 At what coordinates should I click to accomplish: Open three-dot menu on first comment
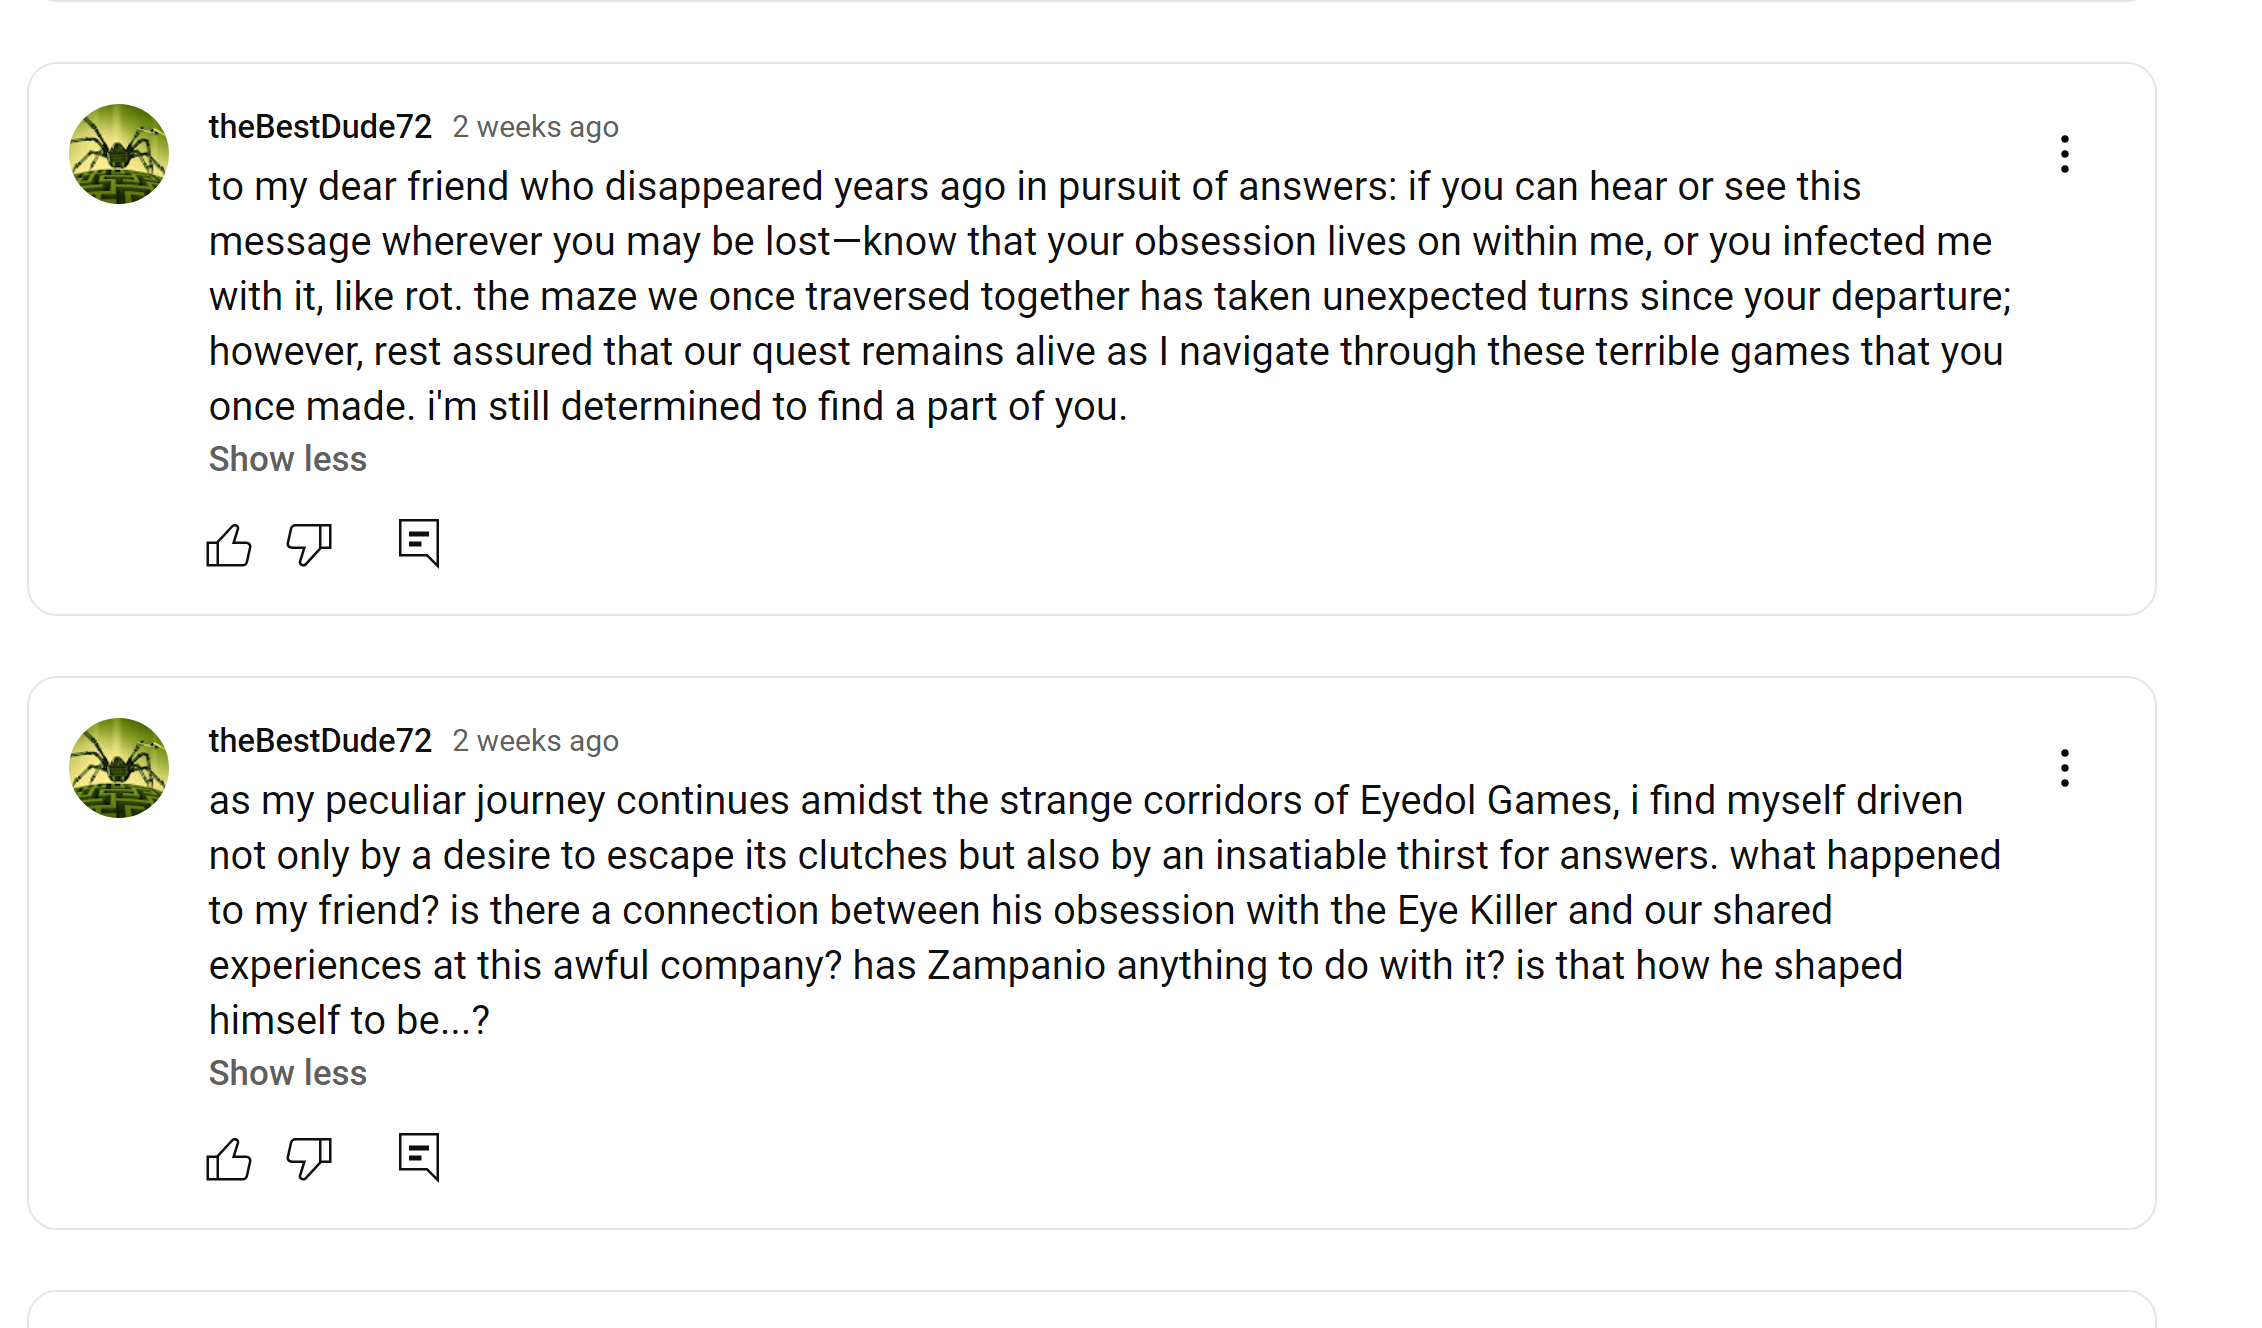tap(2064, 154)
